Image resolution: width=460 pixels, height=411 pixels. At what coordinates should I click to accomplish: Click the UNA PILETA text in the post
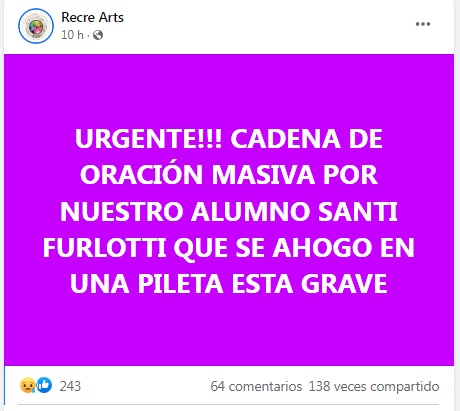coord(147,284)
